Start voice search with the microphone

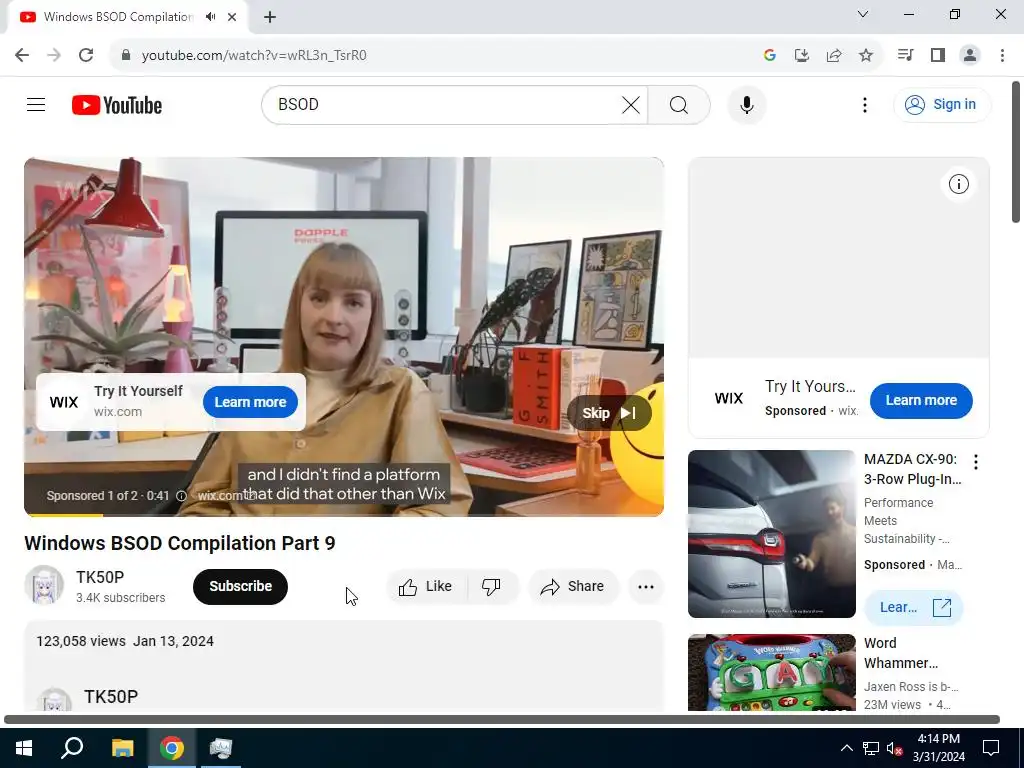coord(746,104)
